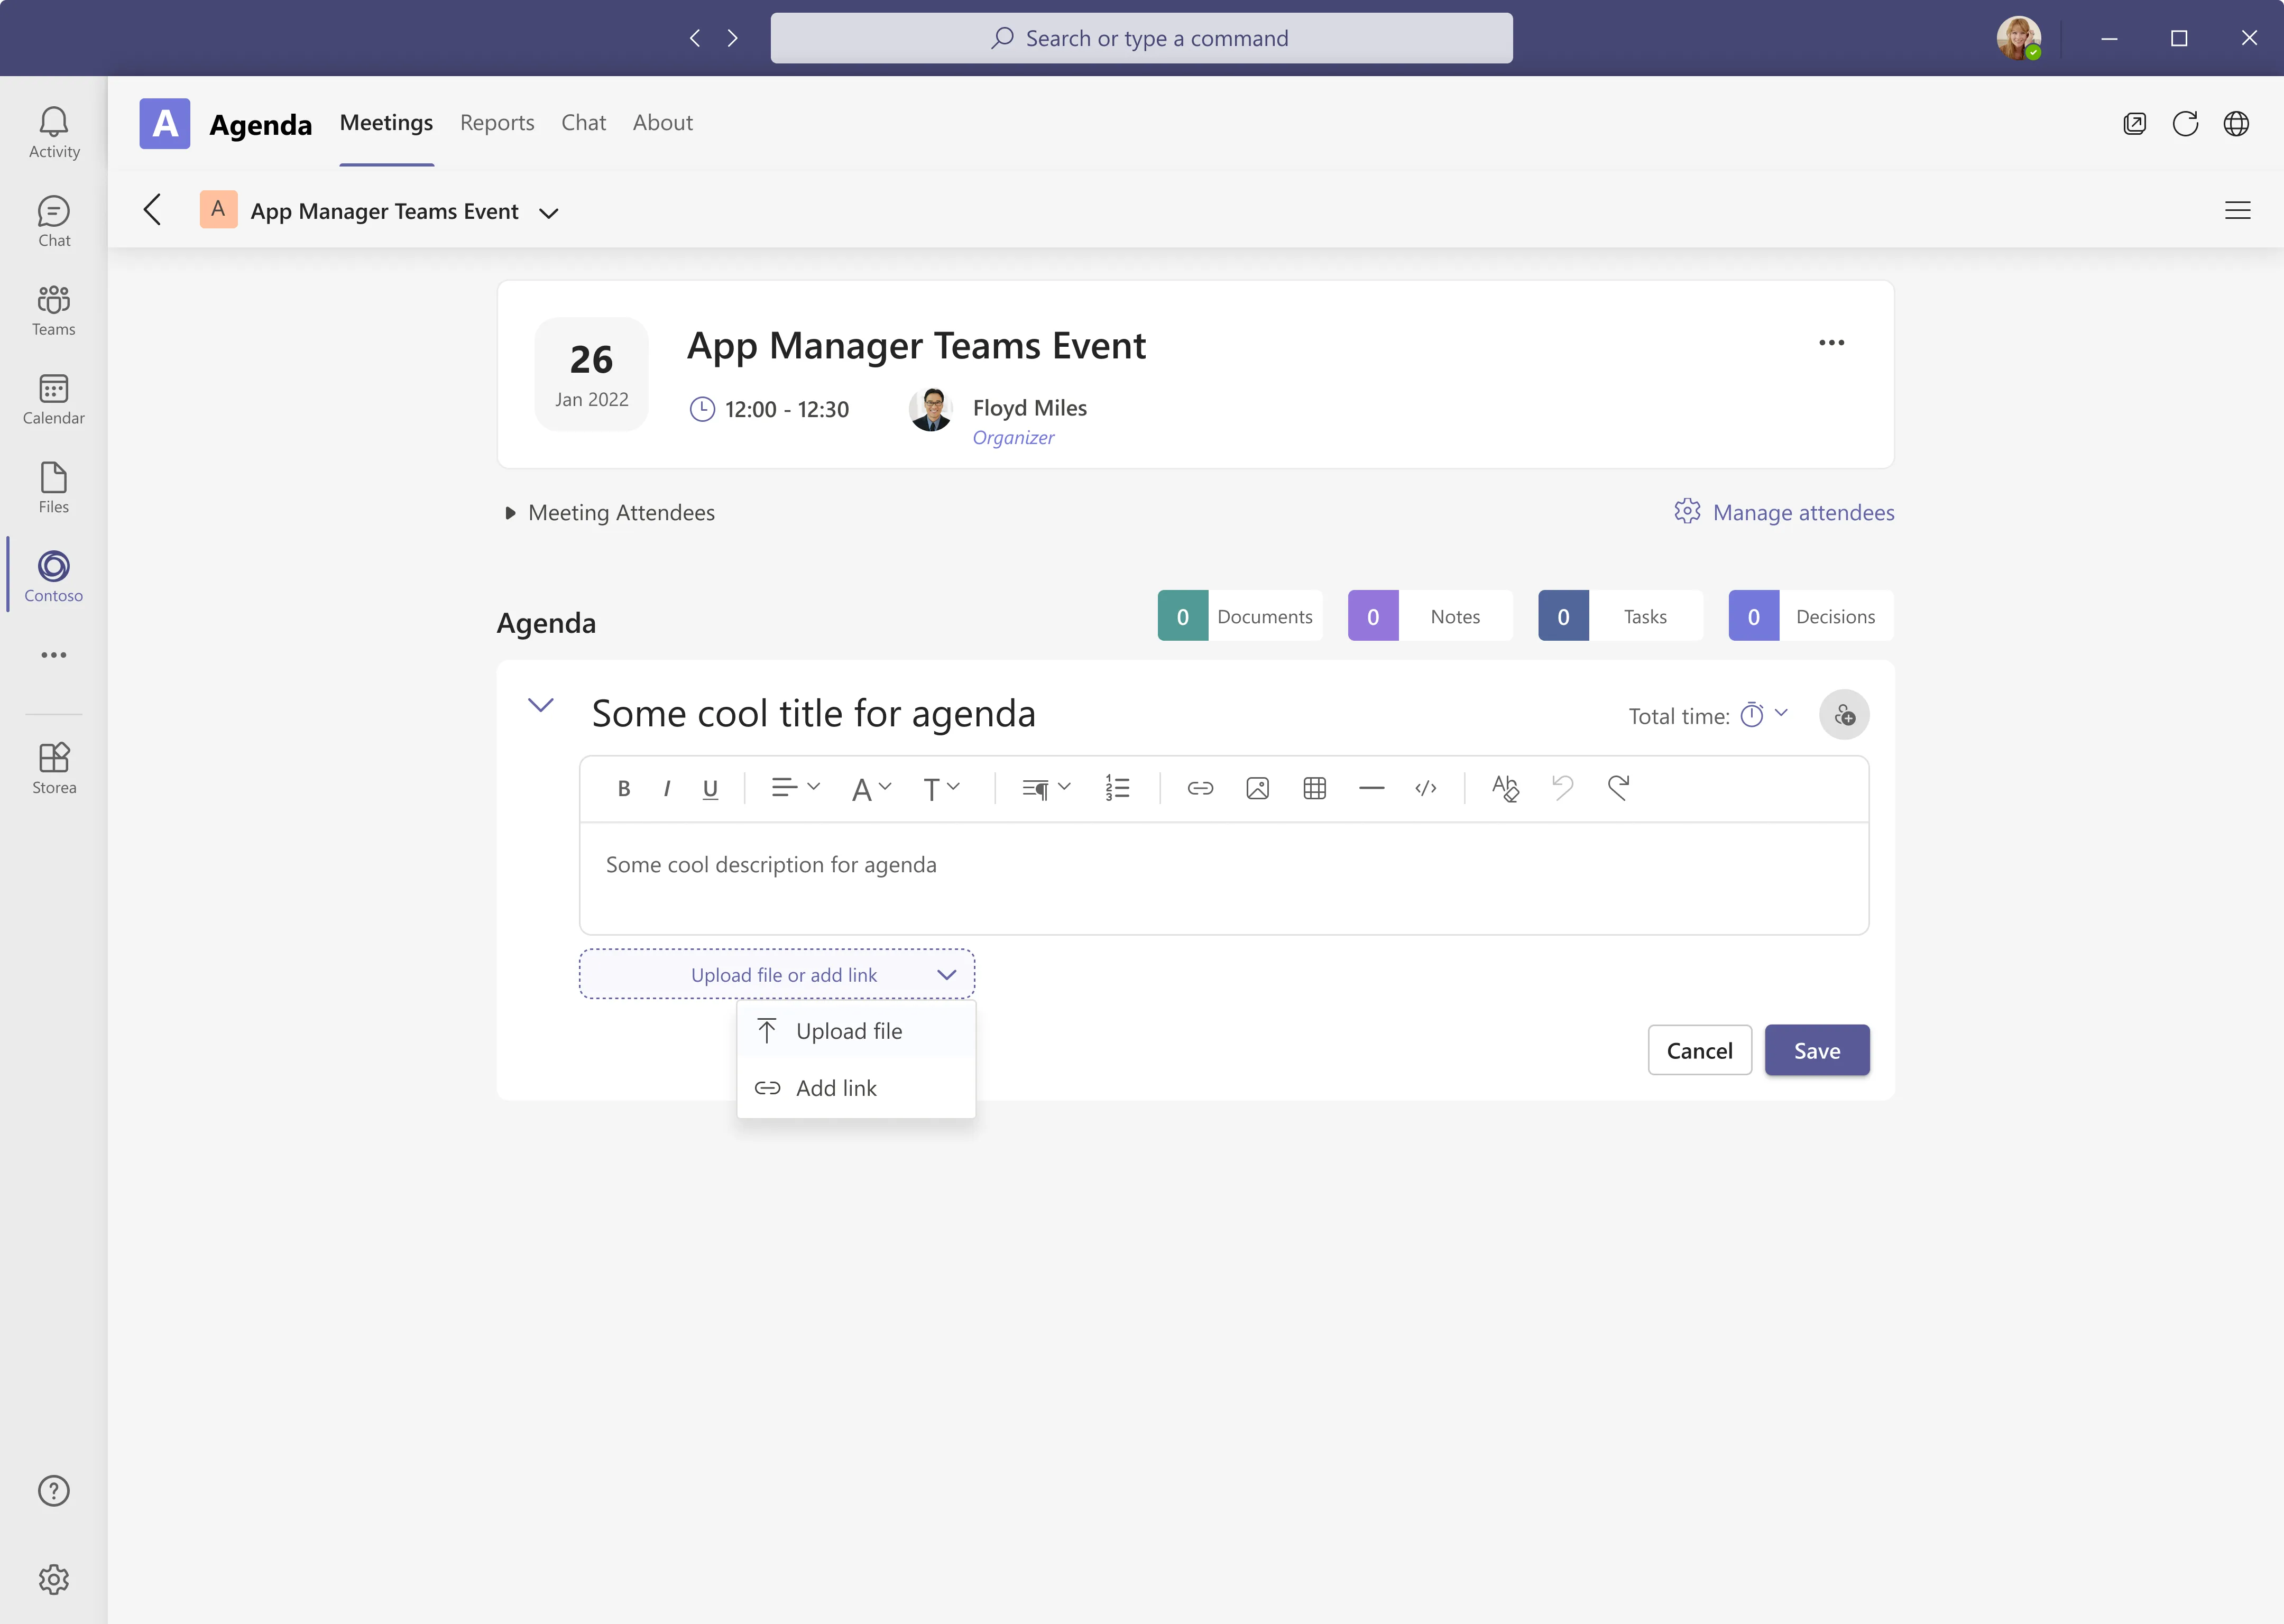2284x1624 pixels.
Task: Click Floyd Miles organizer photo
Action: coord(931,409)
